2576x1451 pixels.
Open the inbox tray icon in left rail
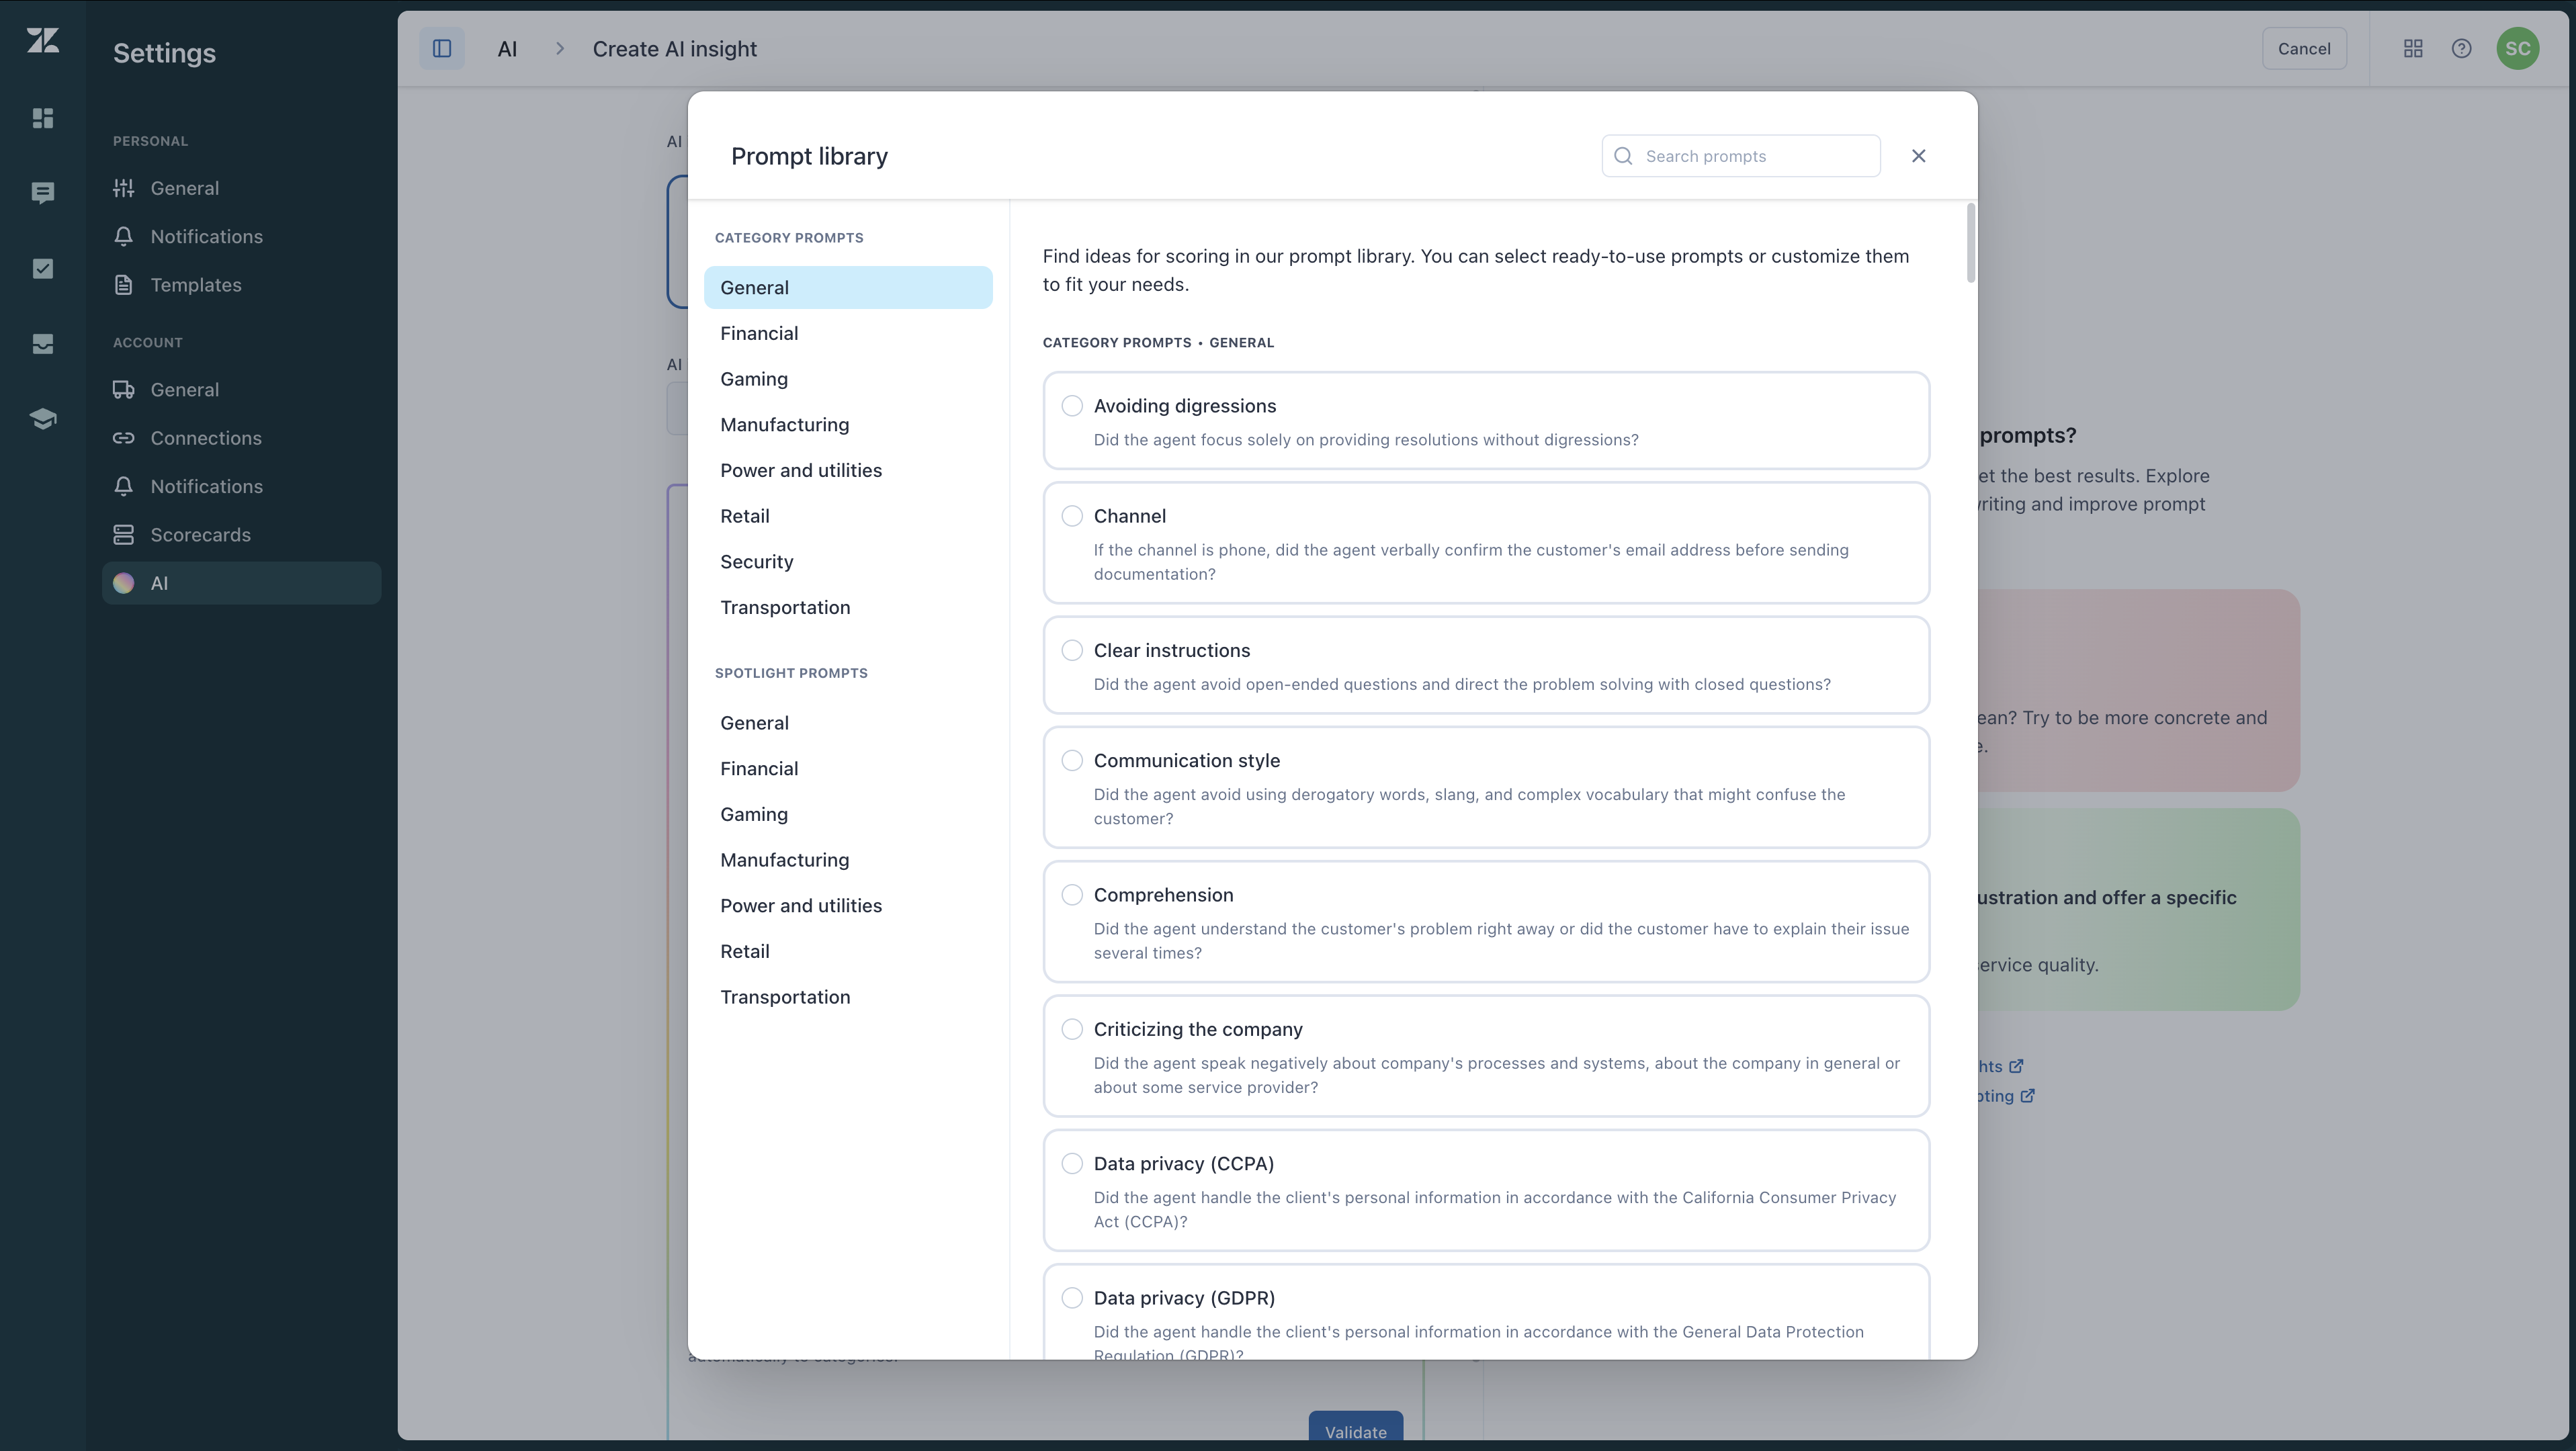click(x=43, y=344)
